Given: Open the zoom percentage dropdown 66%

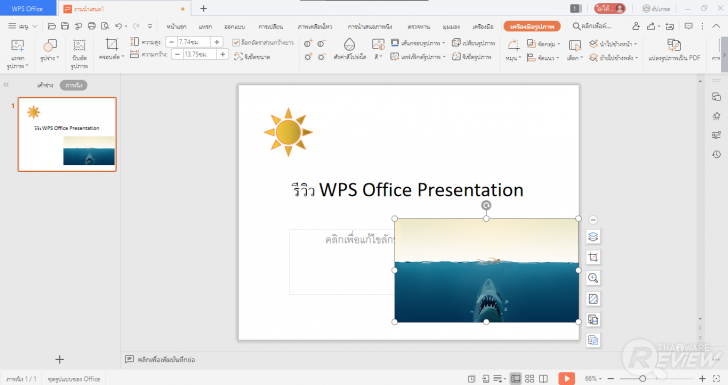Looking at the screenshot, I should pos(593,379).
